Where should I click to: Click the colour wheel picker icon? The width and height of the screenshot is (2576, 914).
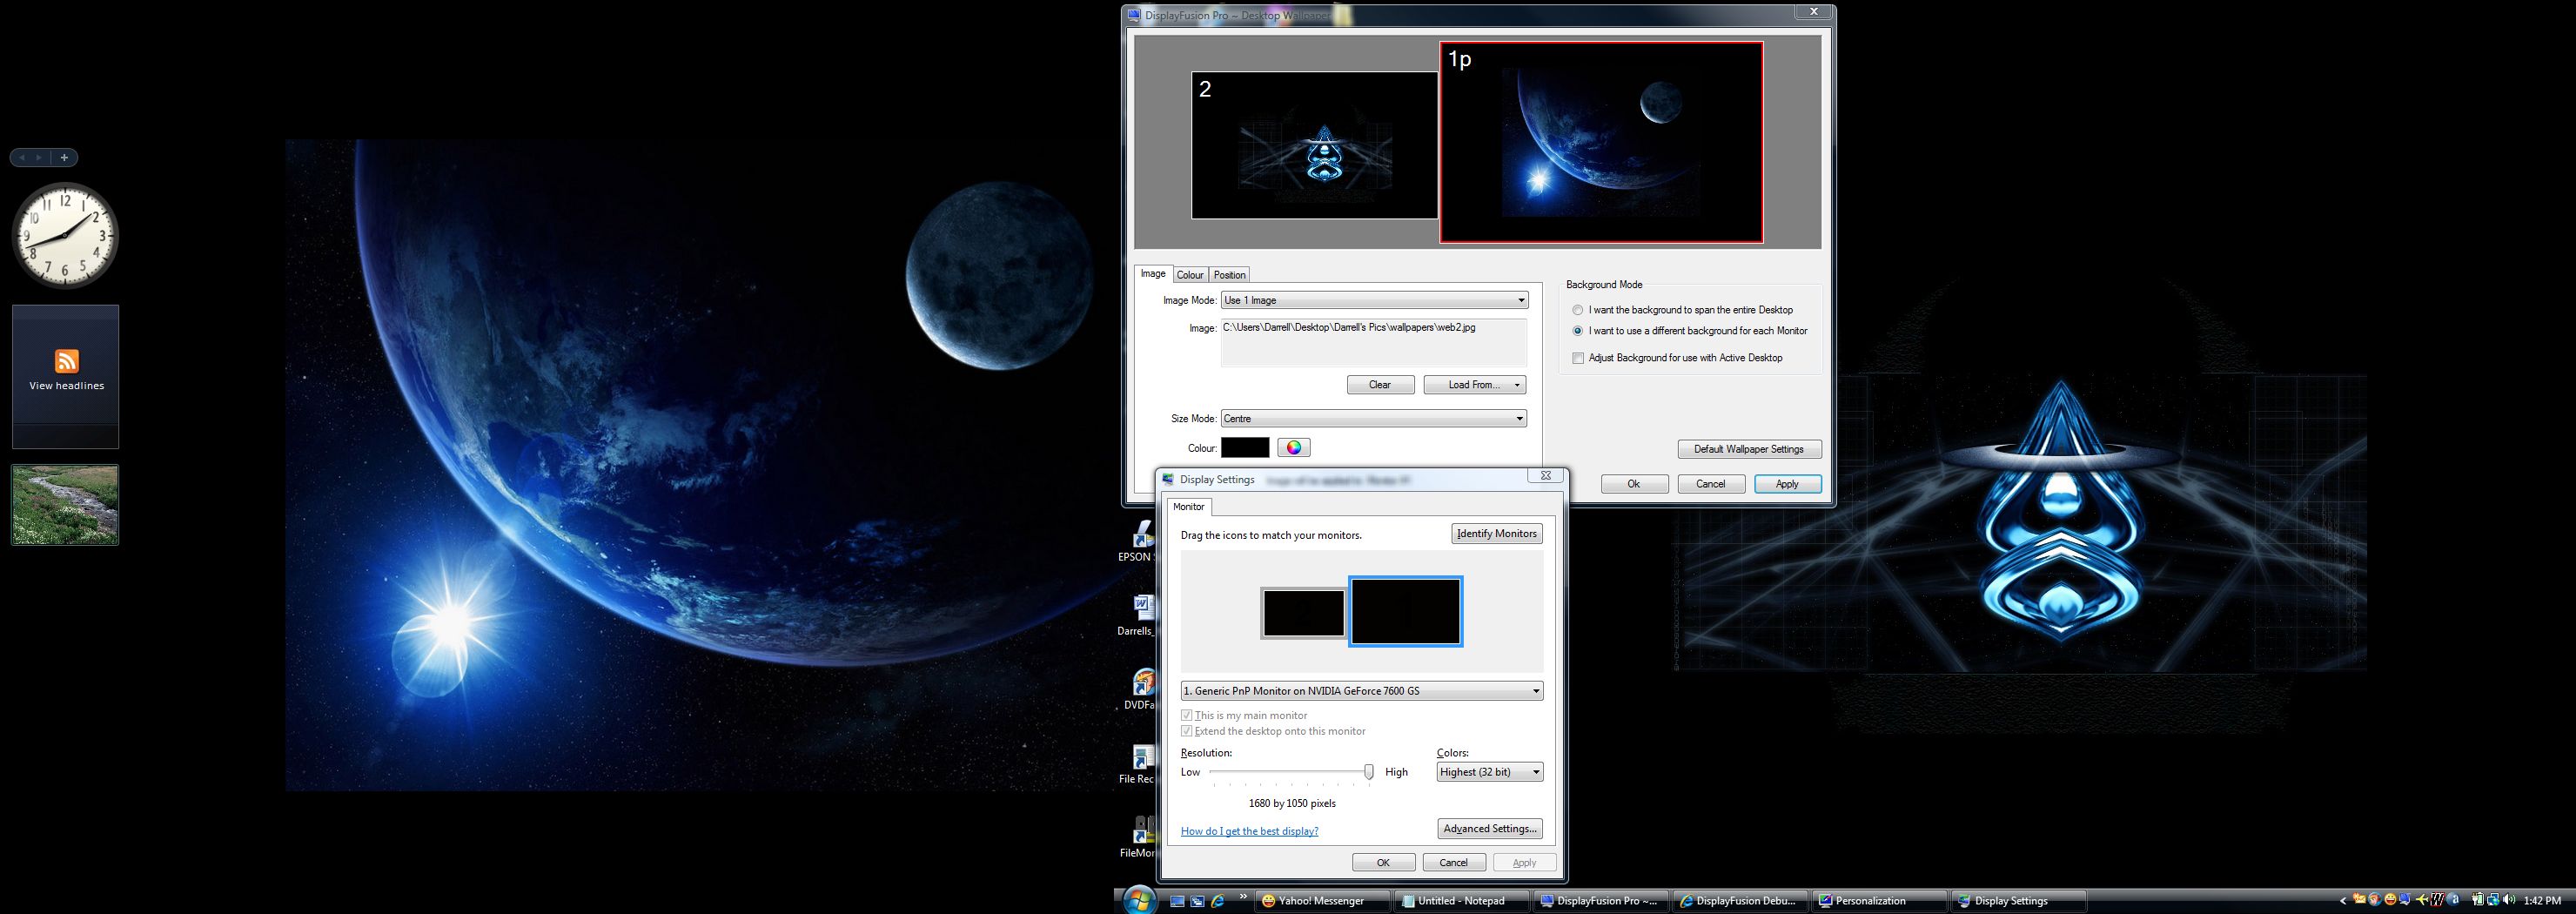(x=1293, y=448)
